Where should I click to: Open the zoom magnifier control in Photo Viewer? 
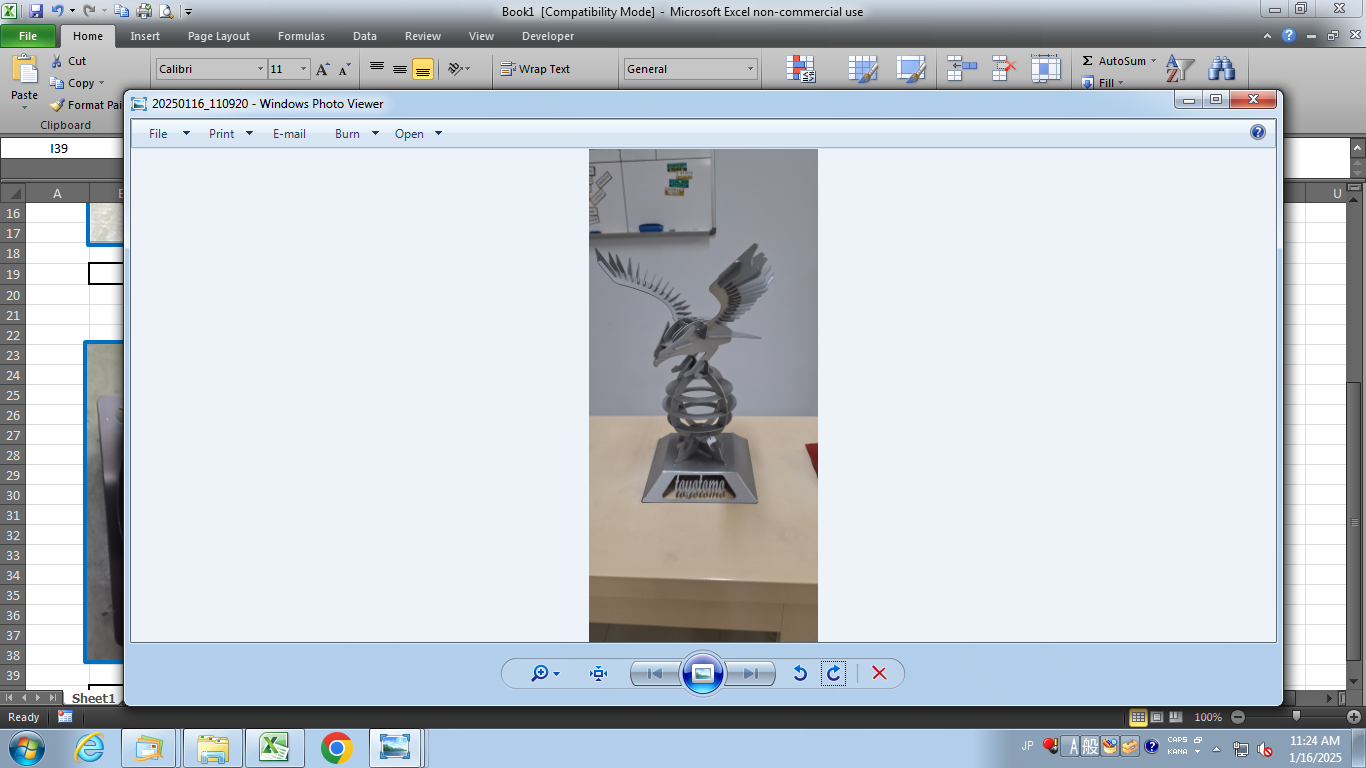pos(545,673)
